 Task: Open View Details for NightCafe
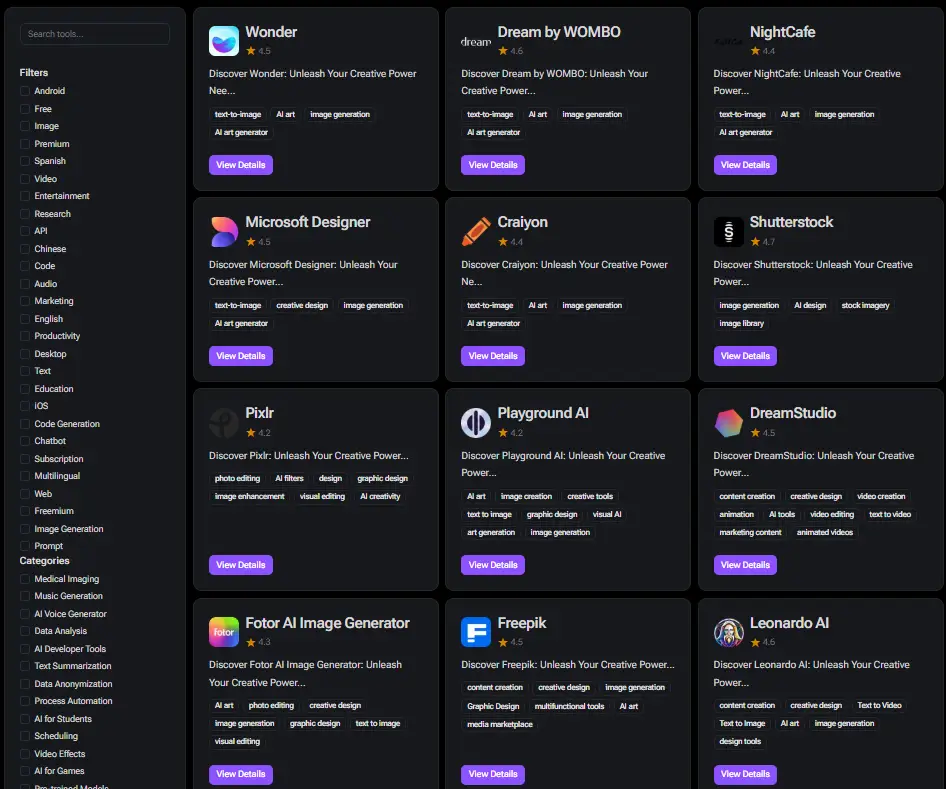(745, 165)
